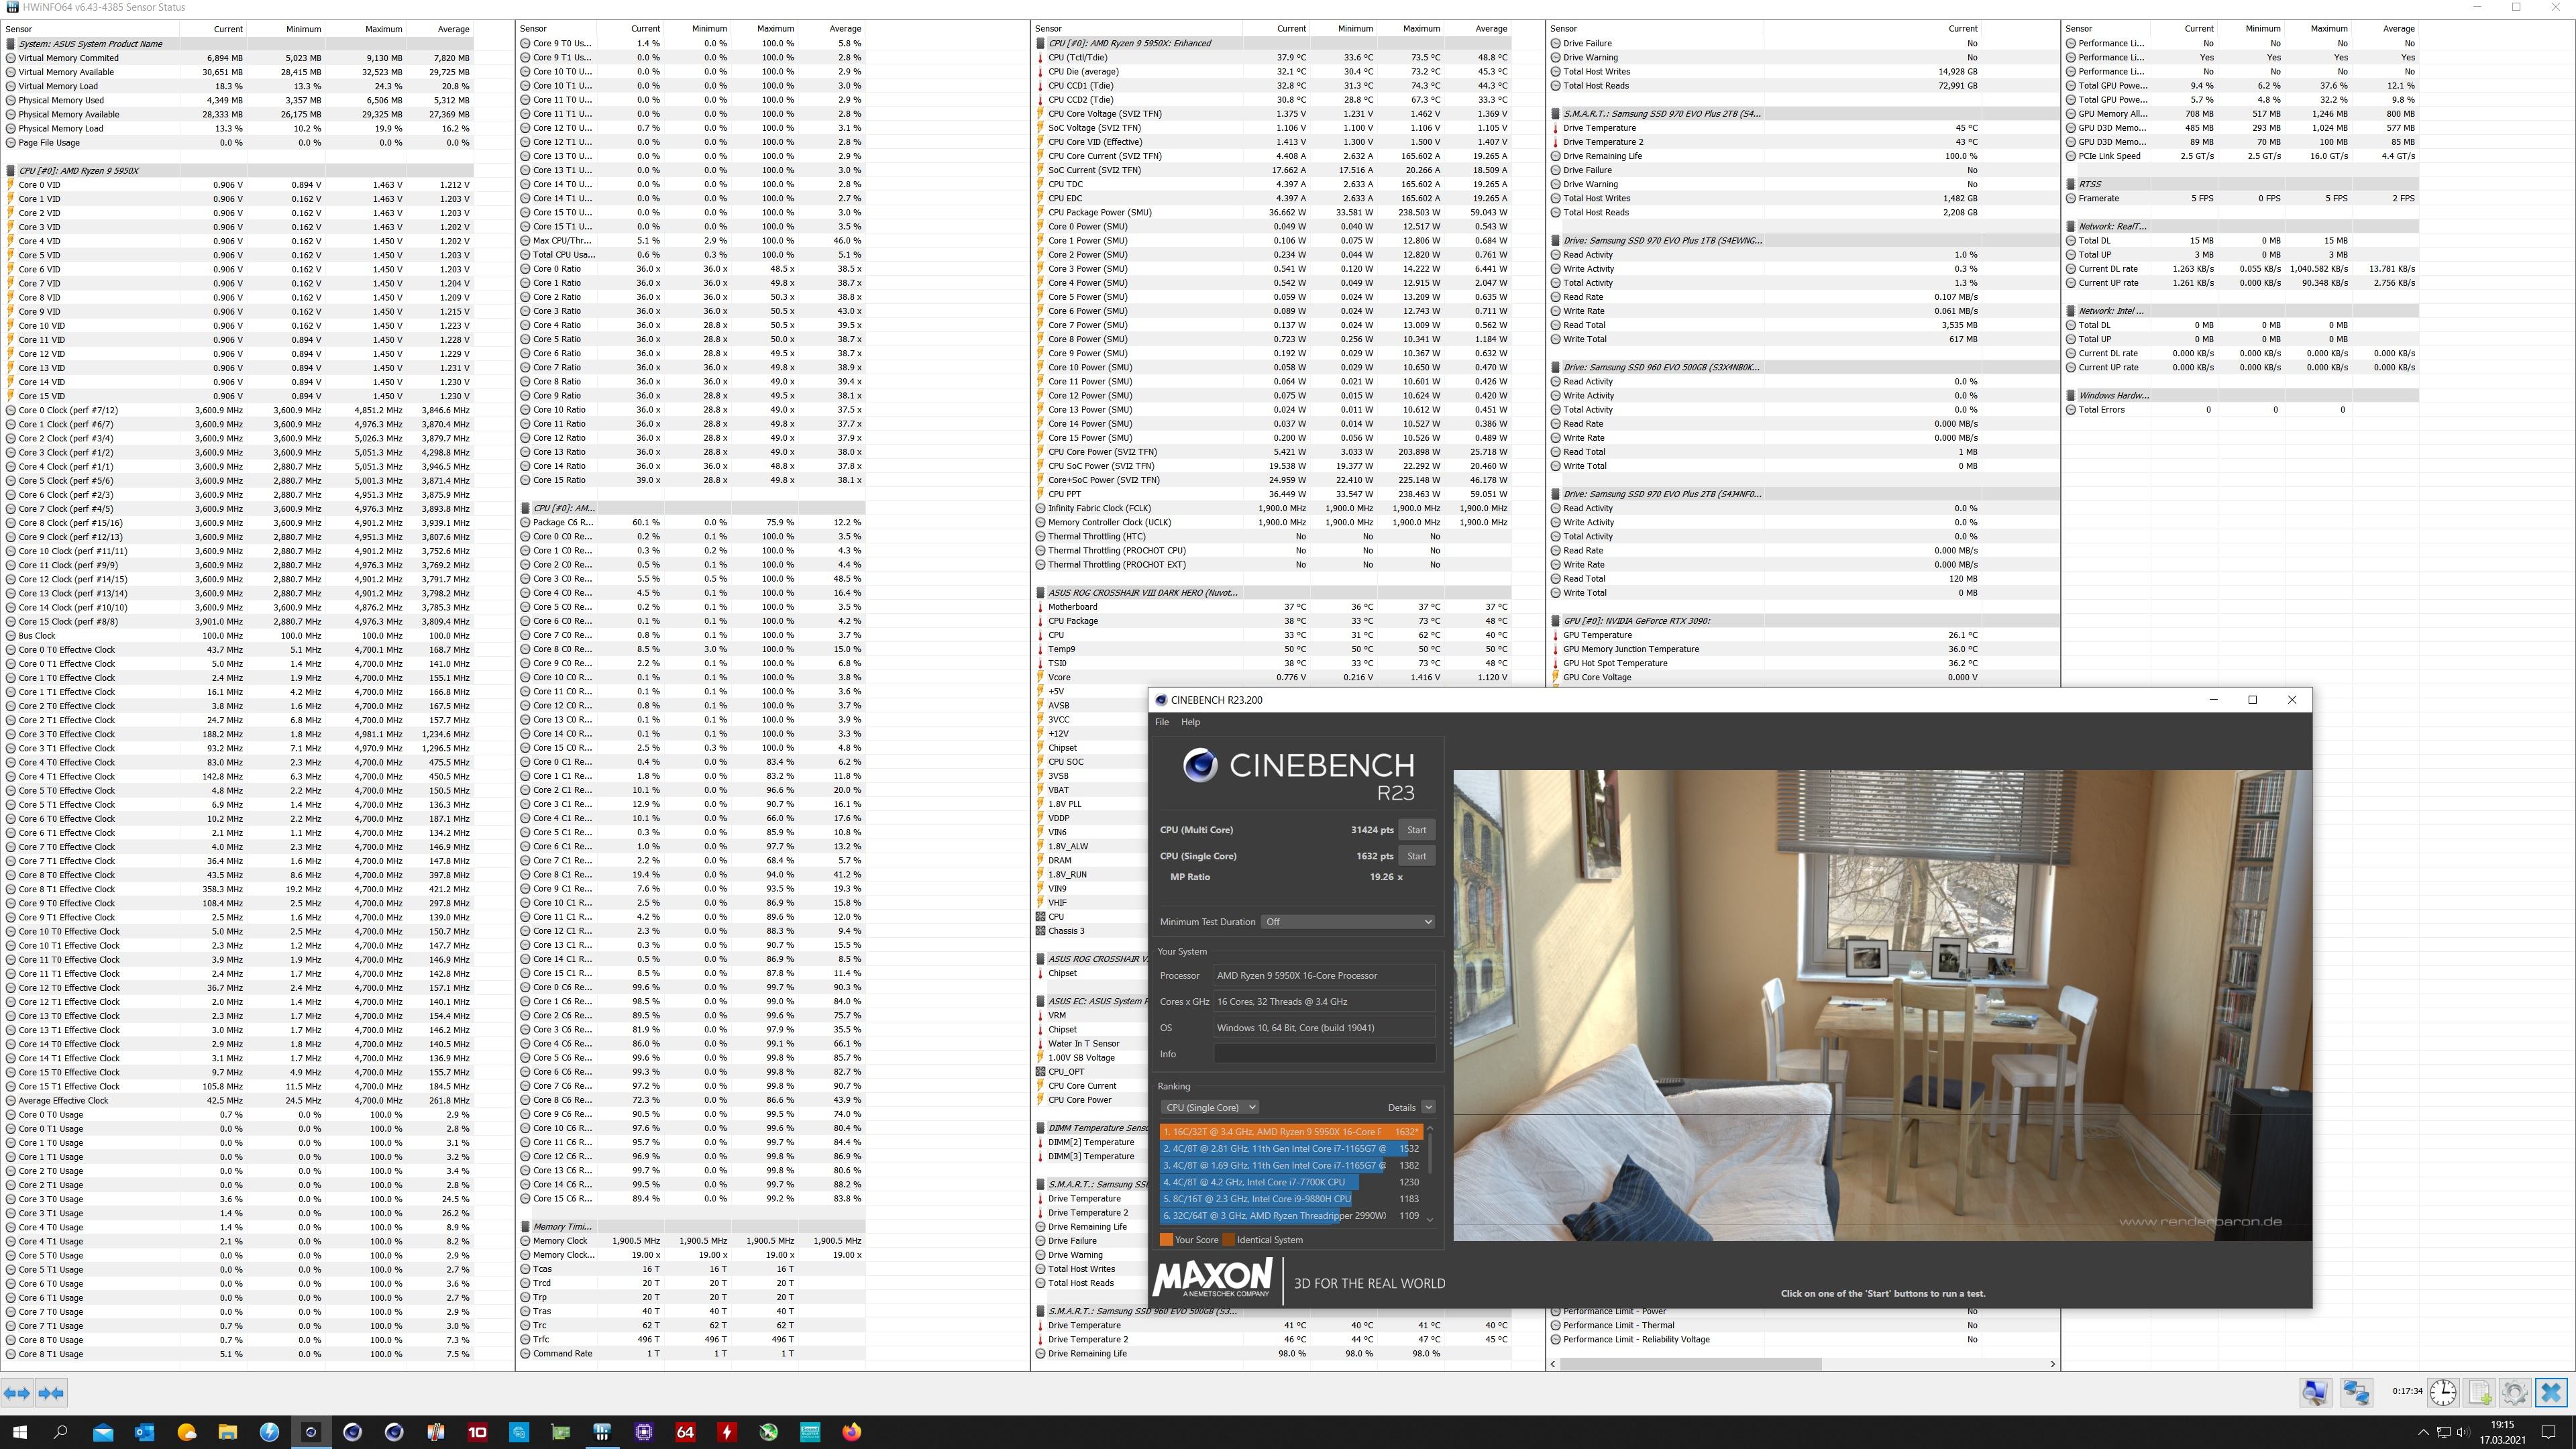This screenshot has height=1449, width=2576.
Task: Click active Cinebench taskbar icon
Action: pyautogui.click(x=311, y=1432)
